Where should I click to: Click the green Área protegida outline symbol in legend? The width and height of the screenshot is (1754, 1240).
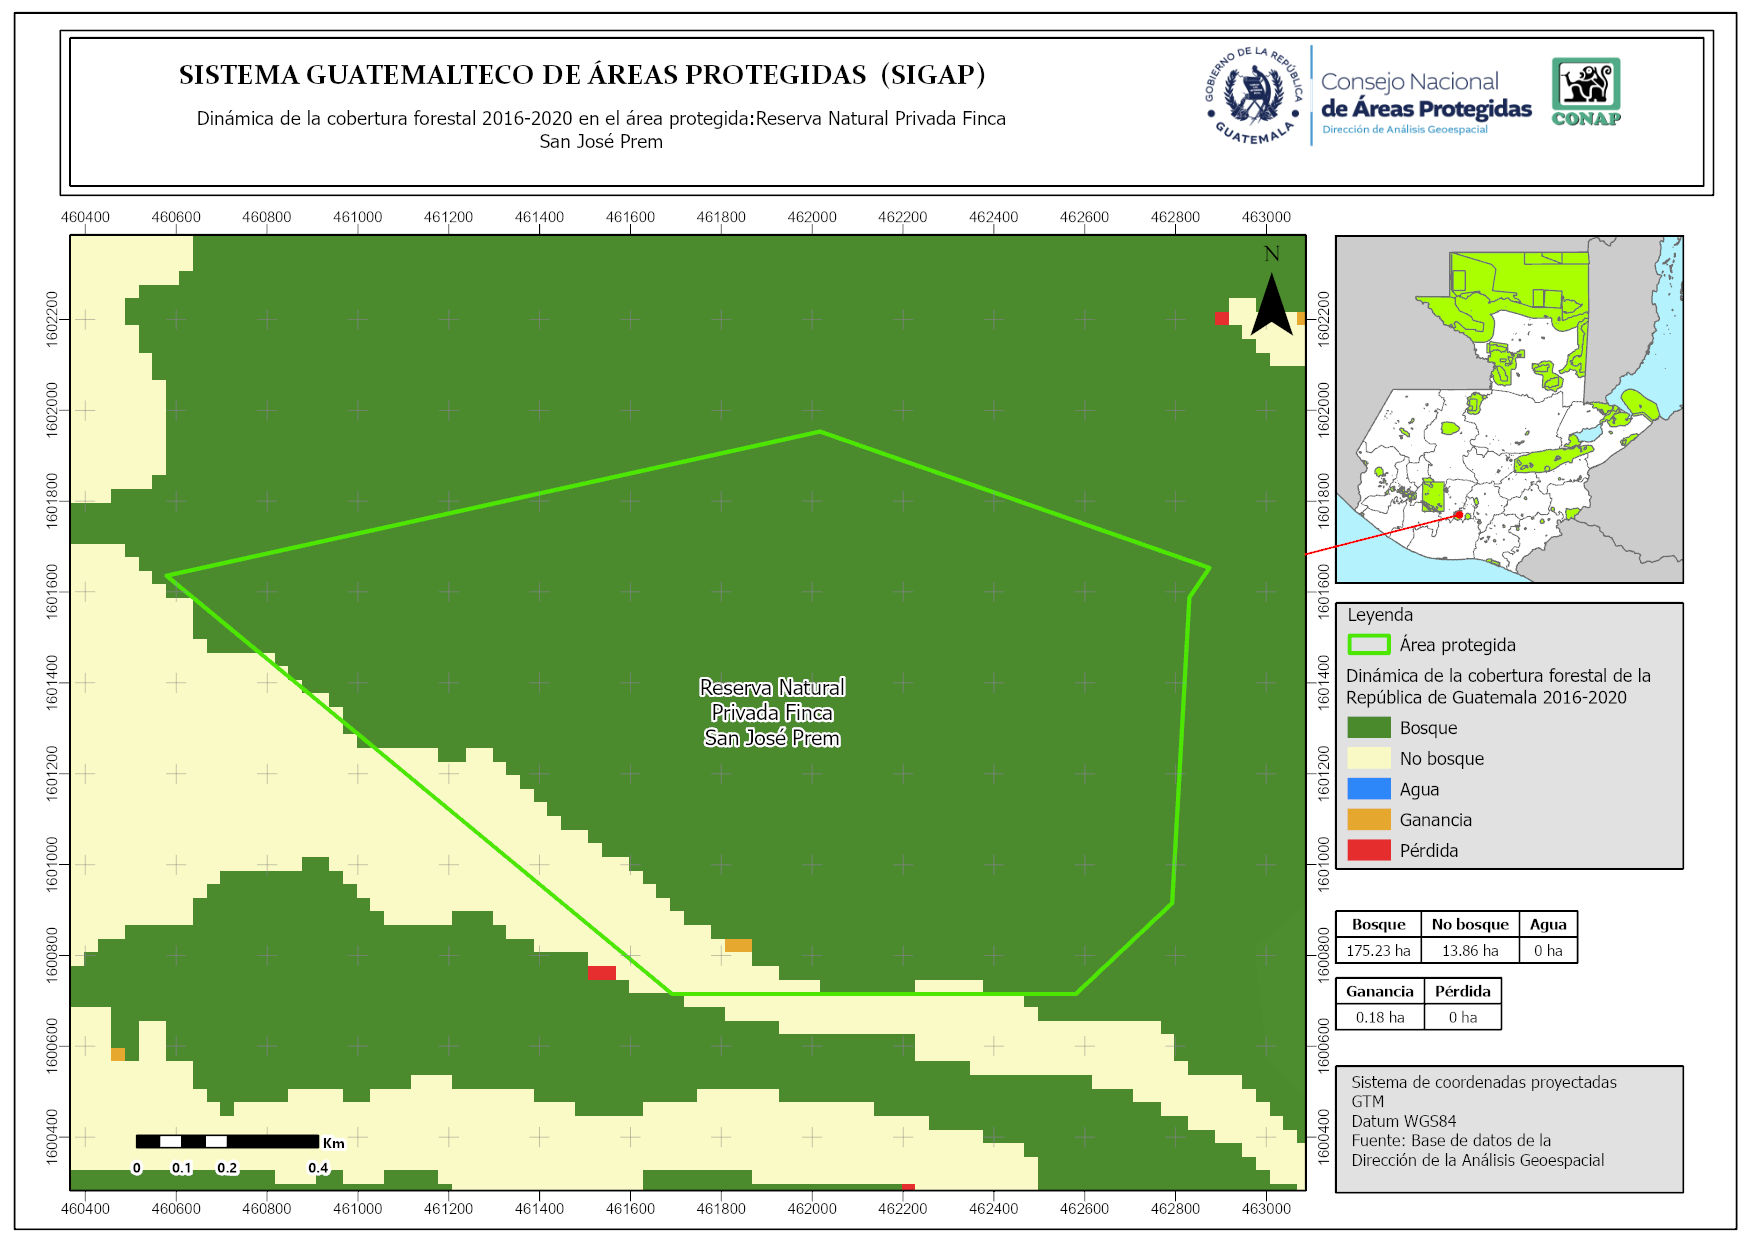click(1368, 645)
